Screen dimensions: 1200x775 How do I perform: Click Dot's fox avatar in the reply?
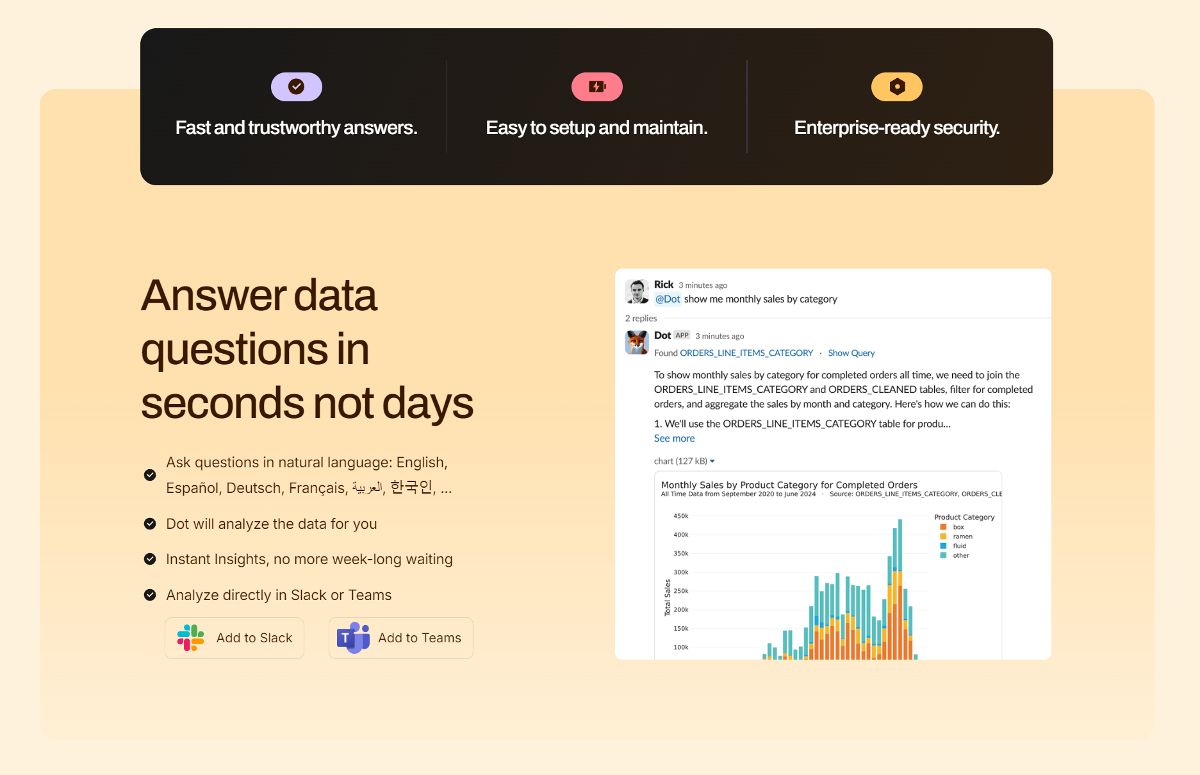pos(638,341)
